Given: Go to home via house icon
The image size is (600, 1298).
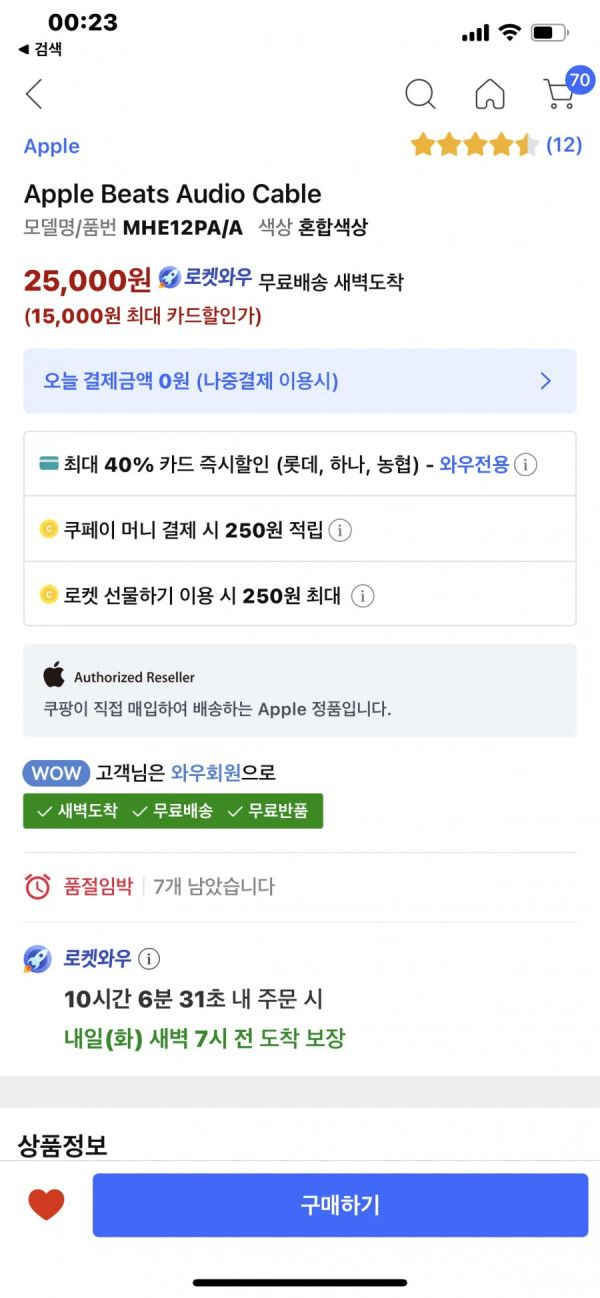Looking at the screenshot, I should pos(490,94).
